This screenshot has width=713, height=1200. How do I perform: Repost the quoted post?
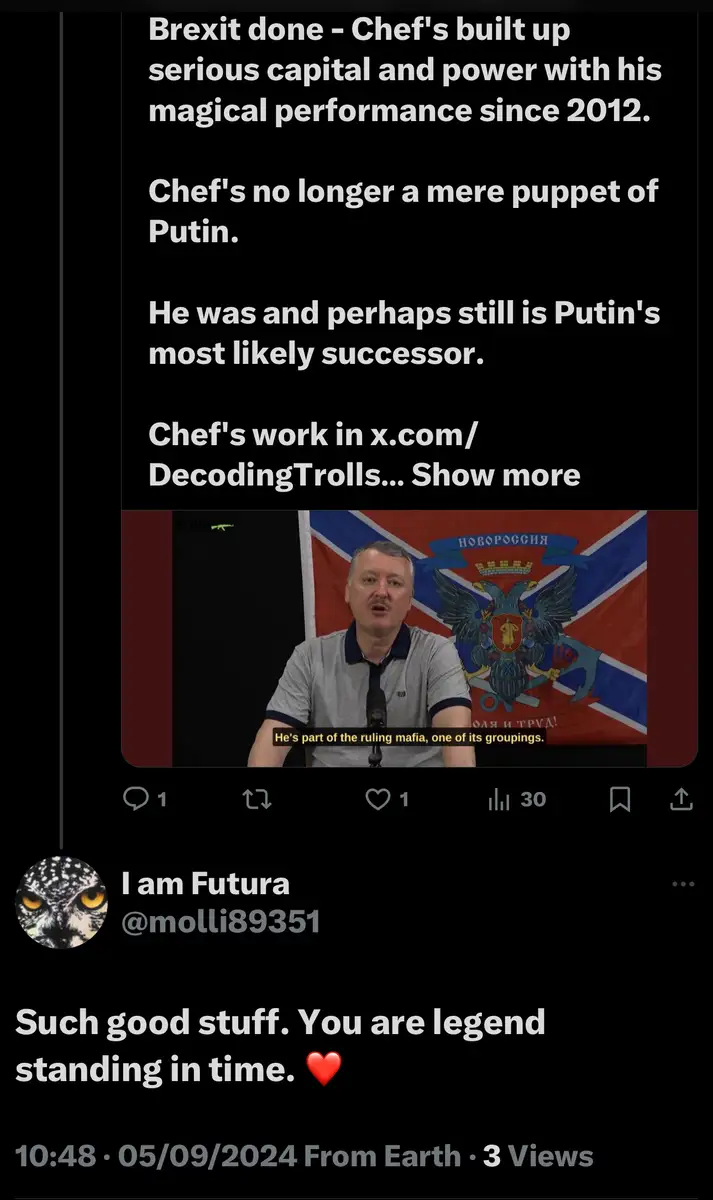point(258,798)
